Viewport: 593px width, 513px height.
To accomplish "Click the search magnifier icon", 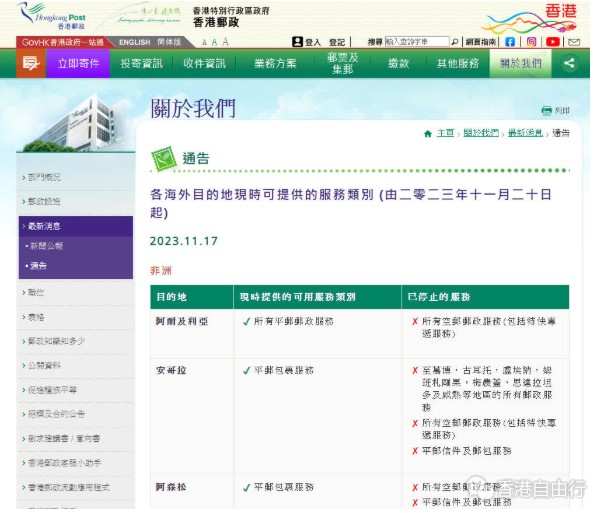I will [455, 42].
